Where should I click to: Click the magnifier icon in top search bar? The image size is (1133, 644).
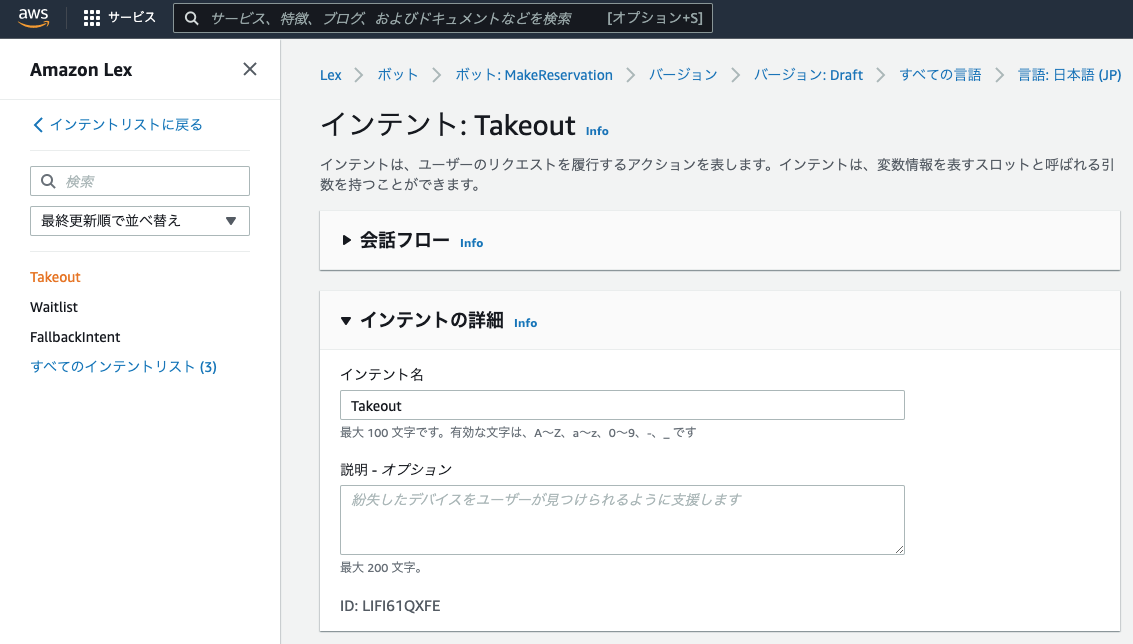point(191,18)
